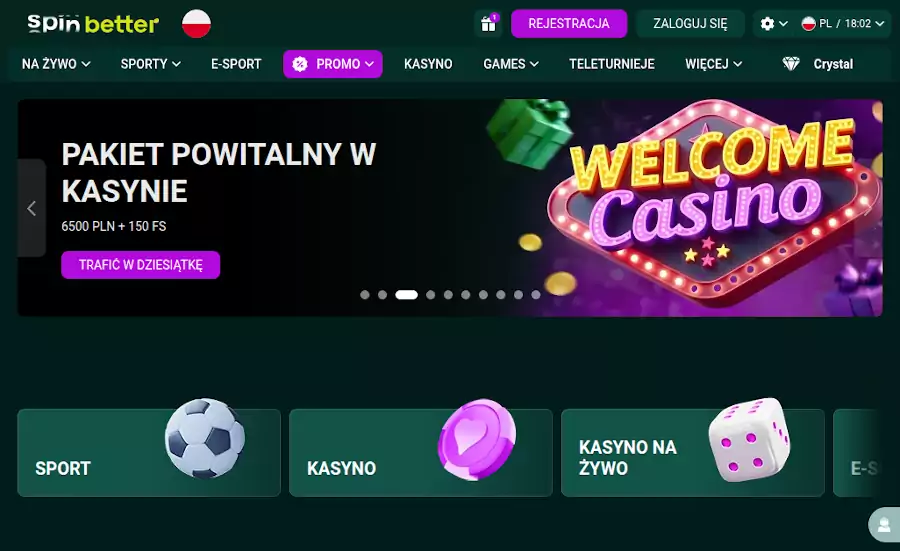
Task: Select the last carousel dot
Action: click(x=536, y=295)
